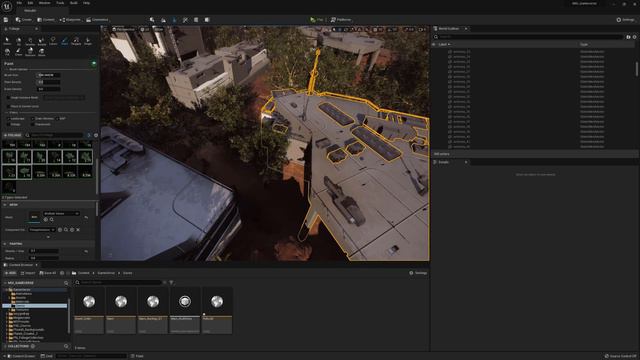The height and width of the screenshot is (360, 640).
Task: Select the Reapply foliage tool
Action: pos(76,41)
